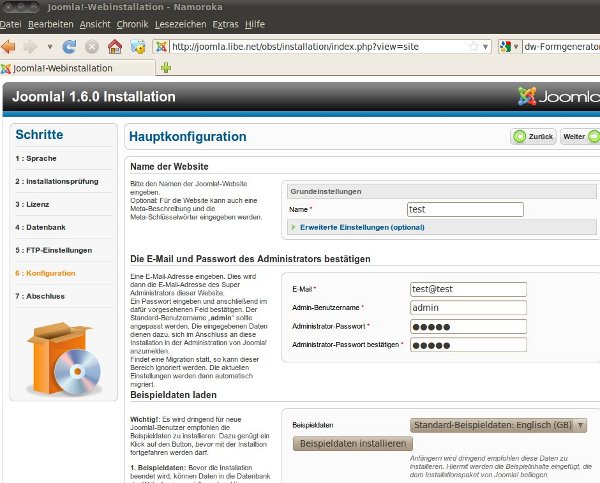Open the Lesezeichen menu
The width and height of the screenshot is (600, 483).
pos(181,24)
